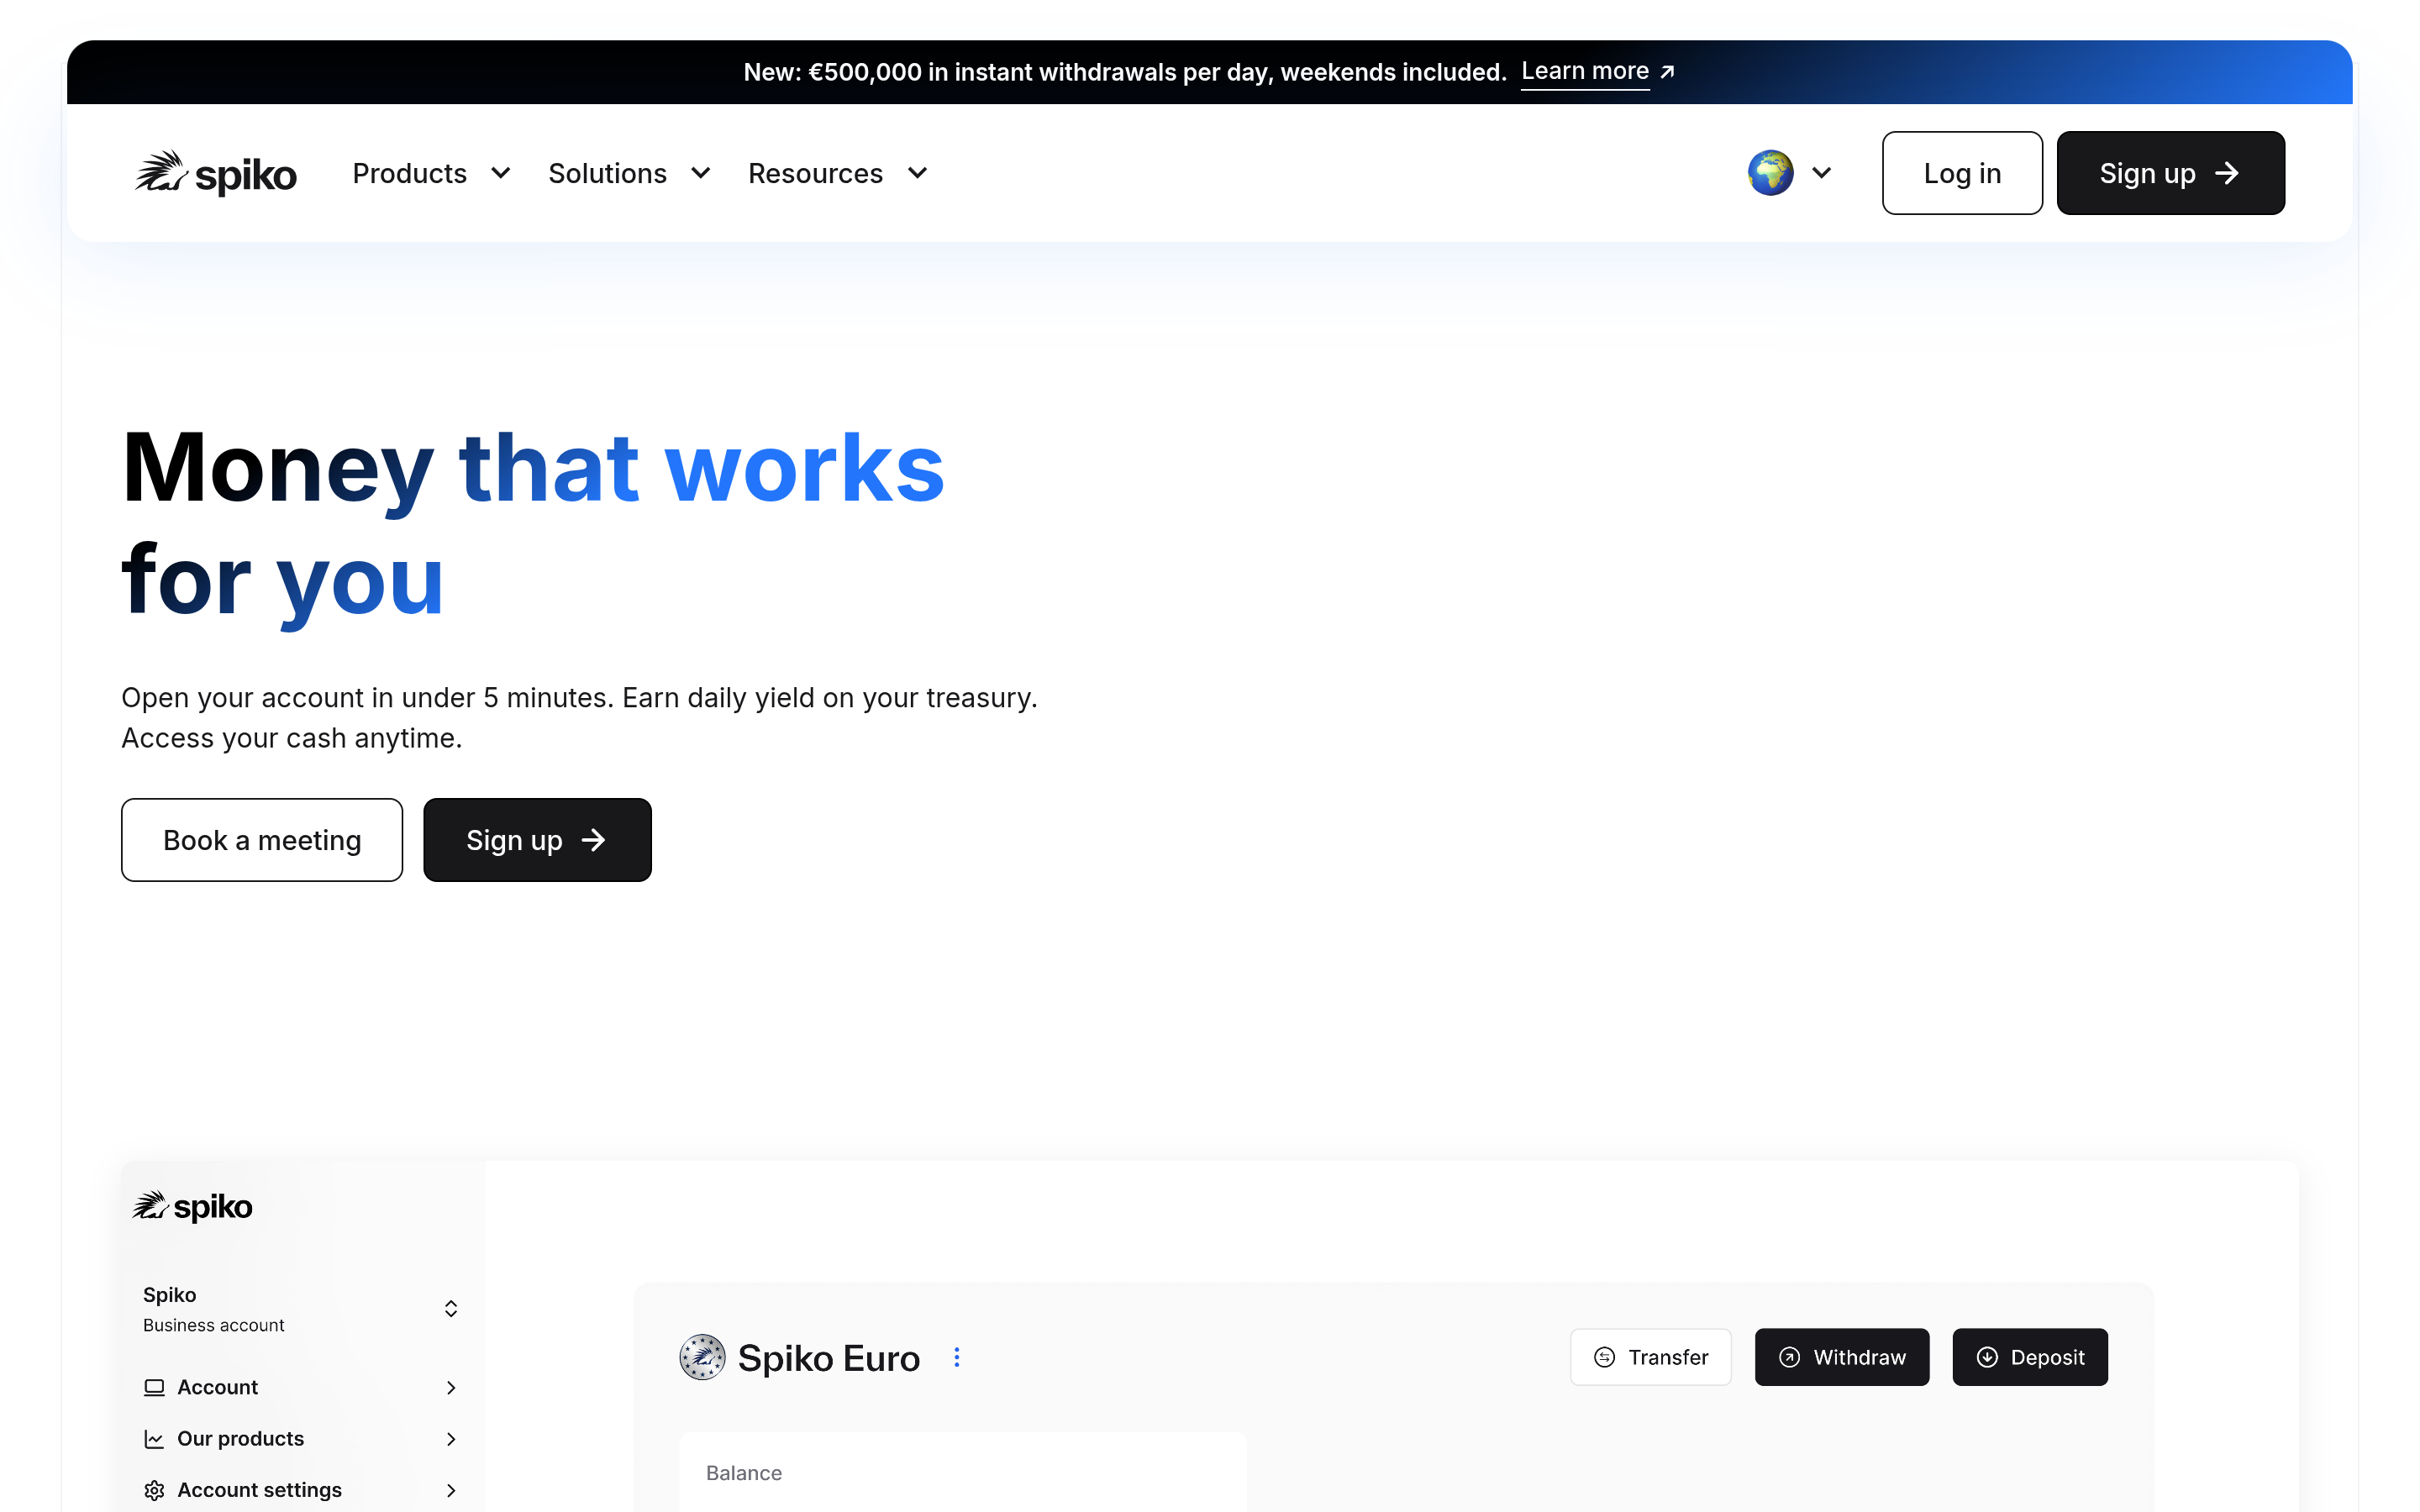Open the three-dot menu next to Spiko Euro

(957, 1357)
